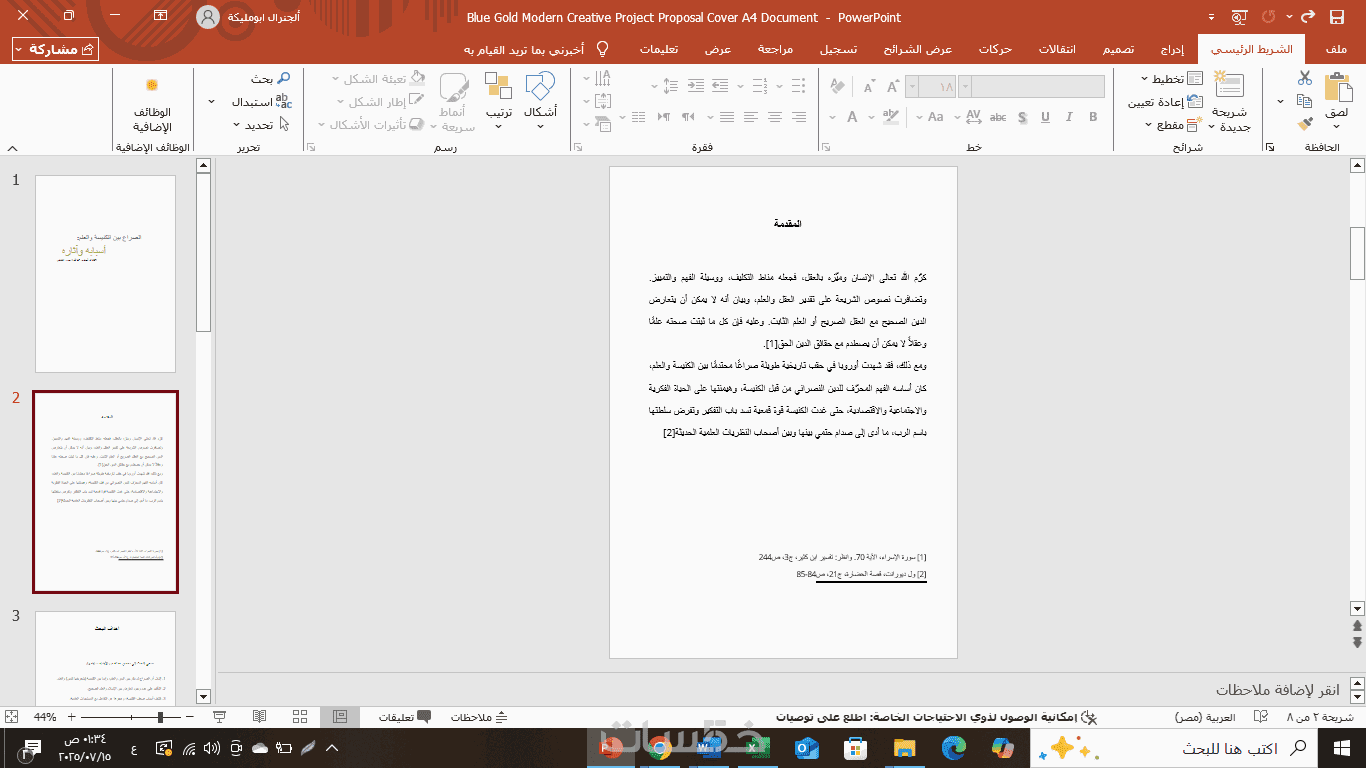Screen dimensions: 1366x768
Task: Switch to Reading View icon
Action: click(x=260, y=717)
